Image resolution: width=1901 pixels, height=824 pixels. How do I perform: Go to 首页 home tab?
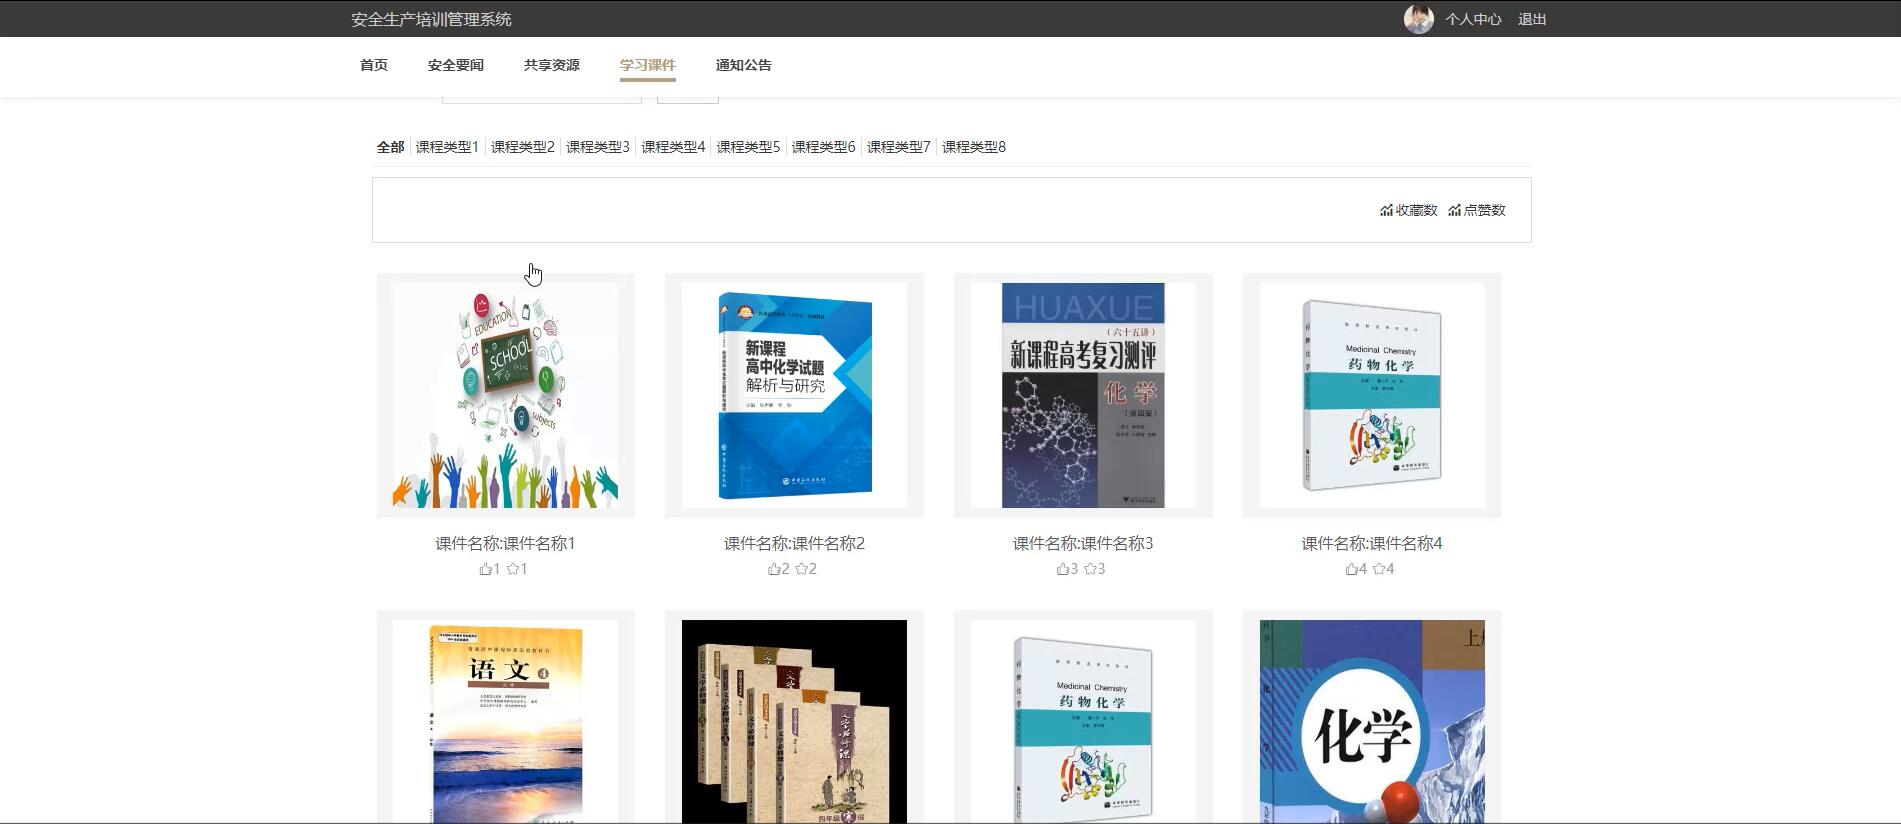pos(374,65)
